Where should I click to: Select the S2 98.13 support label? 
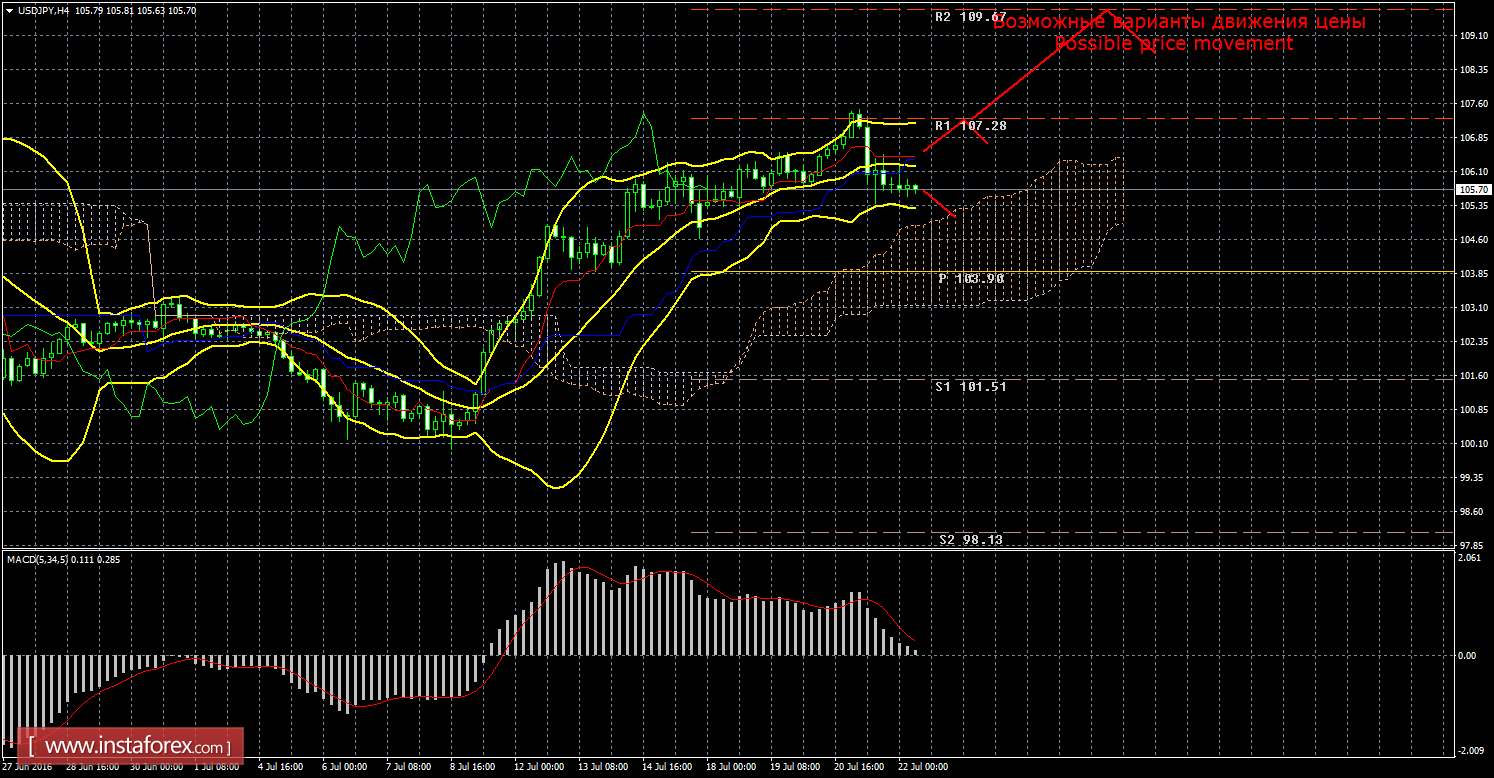(x=970, y=539)
